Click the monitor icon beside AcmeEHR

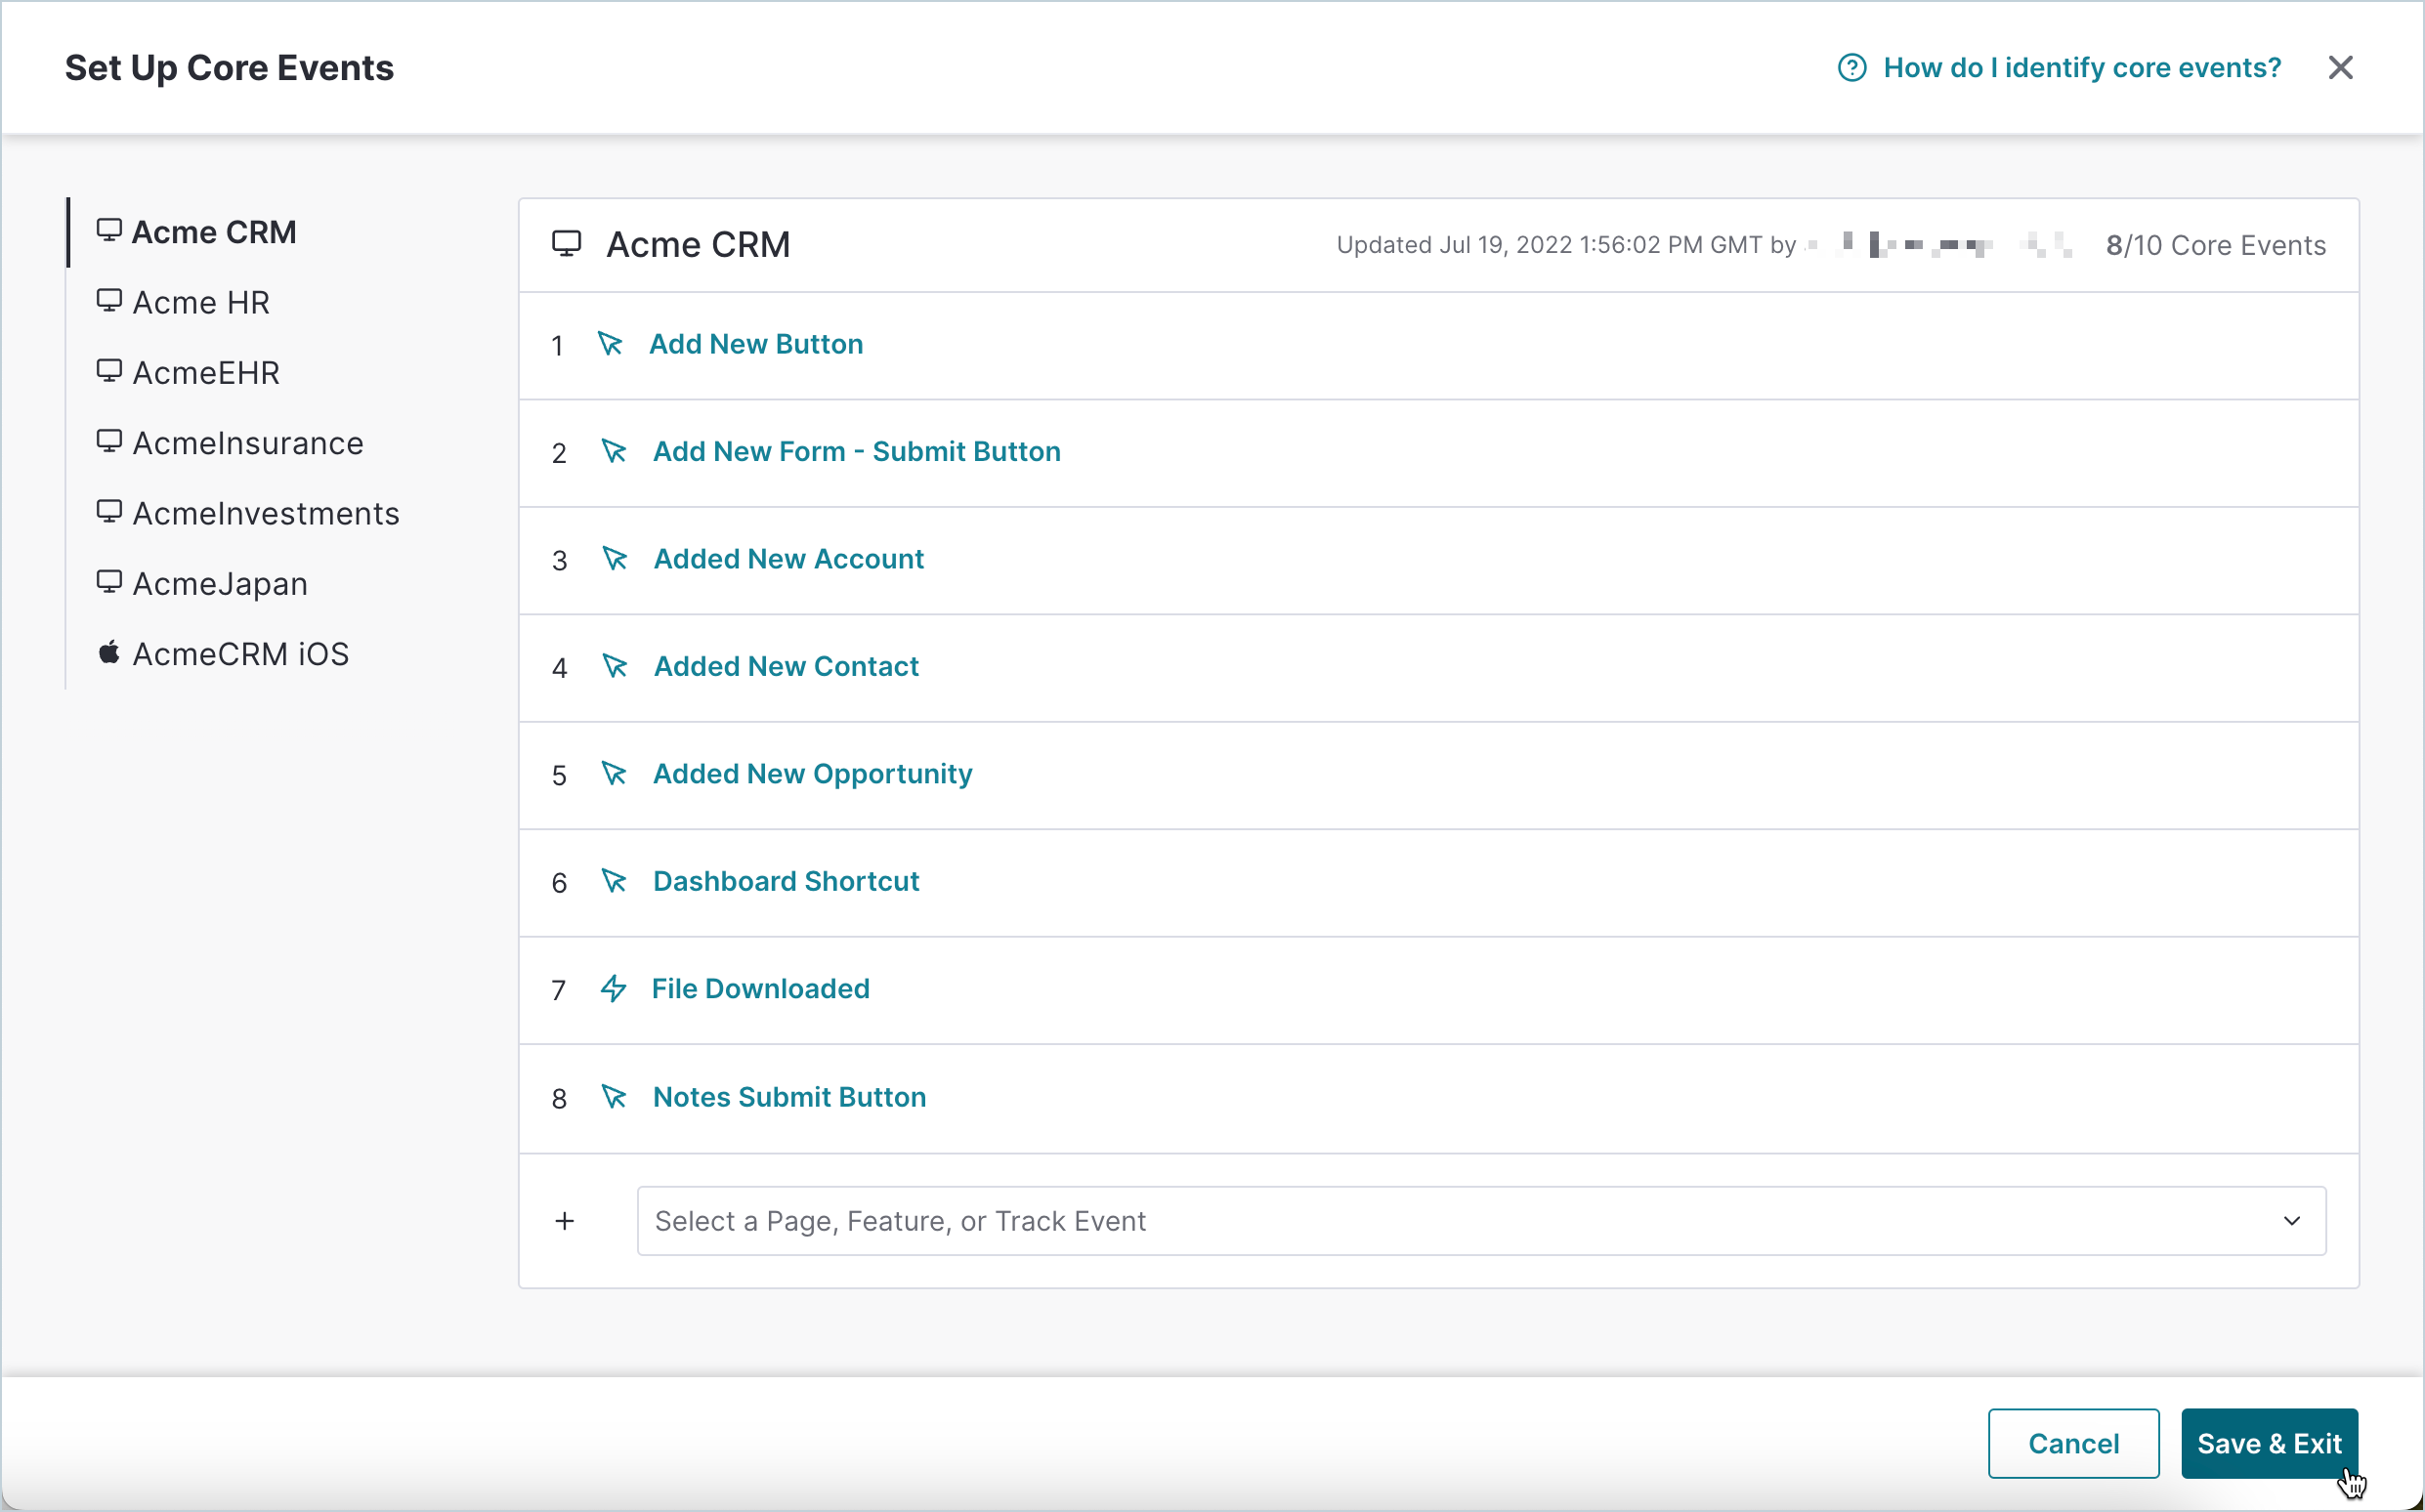coord(109,371)
